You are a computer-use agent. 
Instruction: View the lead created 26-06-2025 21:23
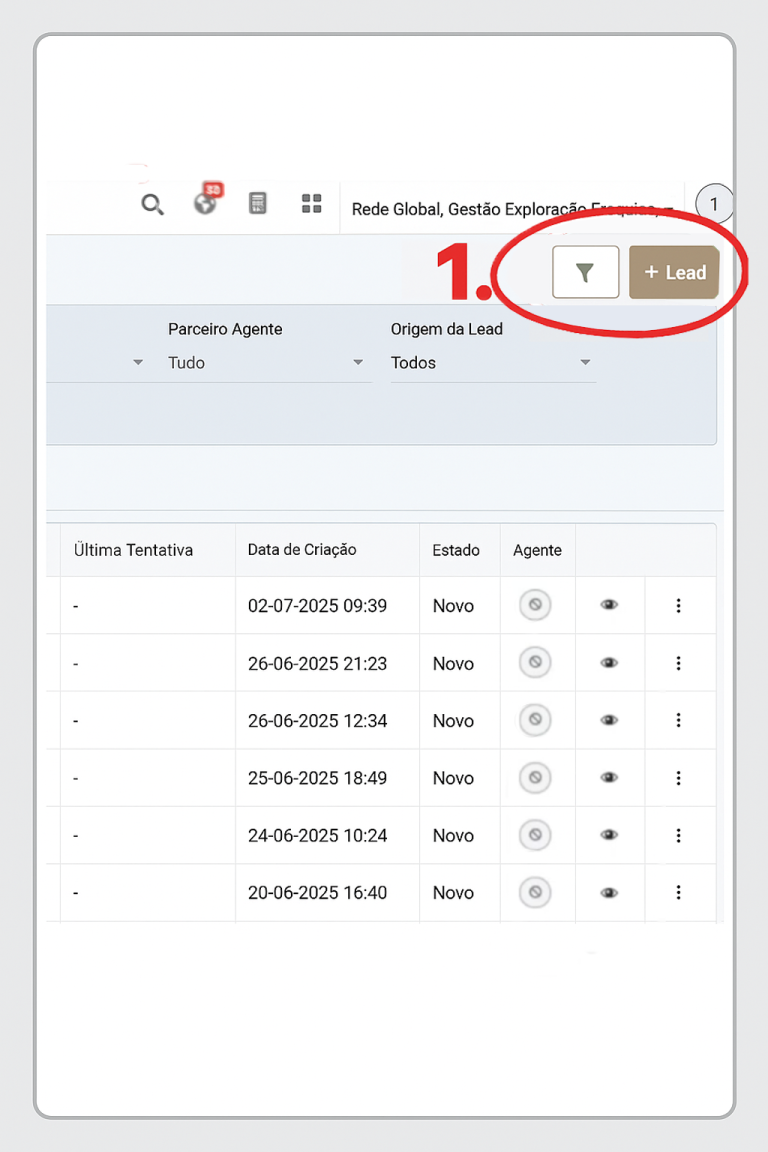(x=609, y=663)
